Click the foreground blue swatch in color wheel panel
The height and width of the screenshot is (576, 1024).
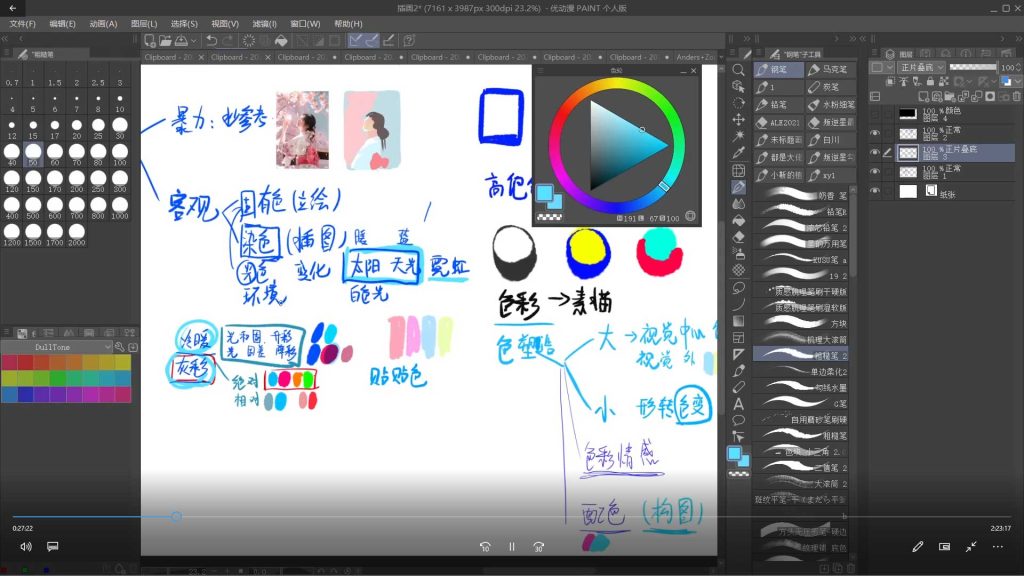[x=543, y=193]
